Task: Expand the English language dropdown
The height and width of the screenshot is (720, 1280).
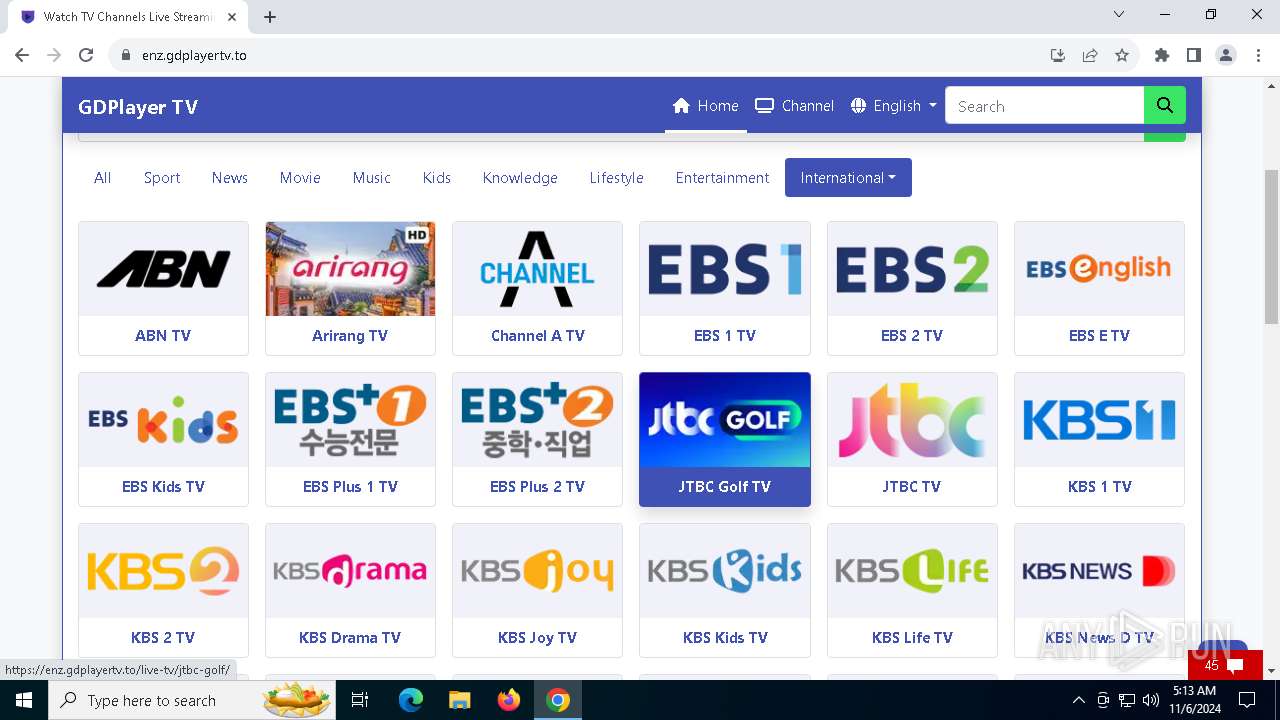Action: (894, 106)
